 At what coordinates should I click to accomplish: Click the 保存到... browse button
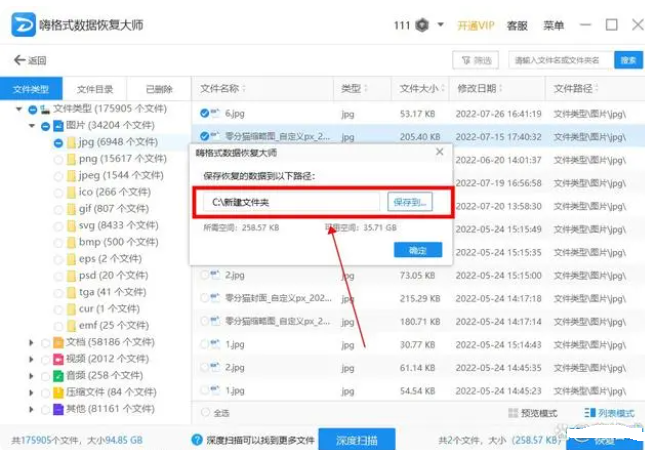click(410, 202)
